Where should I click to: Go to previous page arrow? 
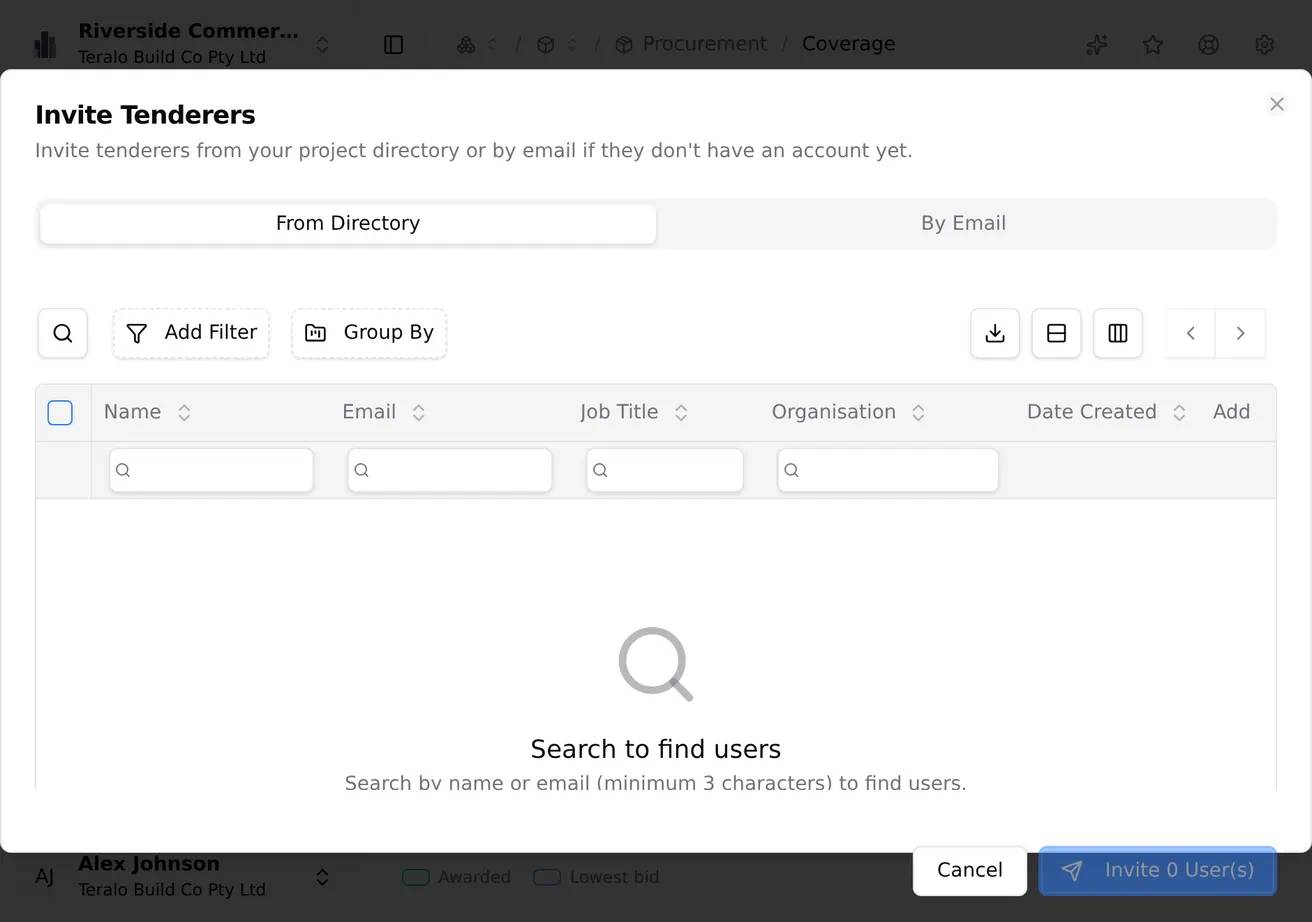[1191, 333]
